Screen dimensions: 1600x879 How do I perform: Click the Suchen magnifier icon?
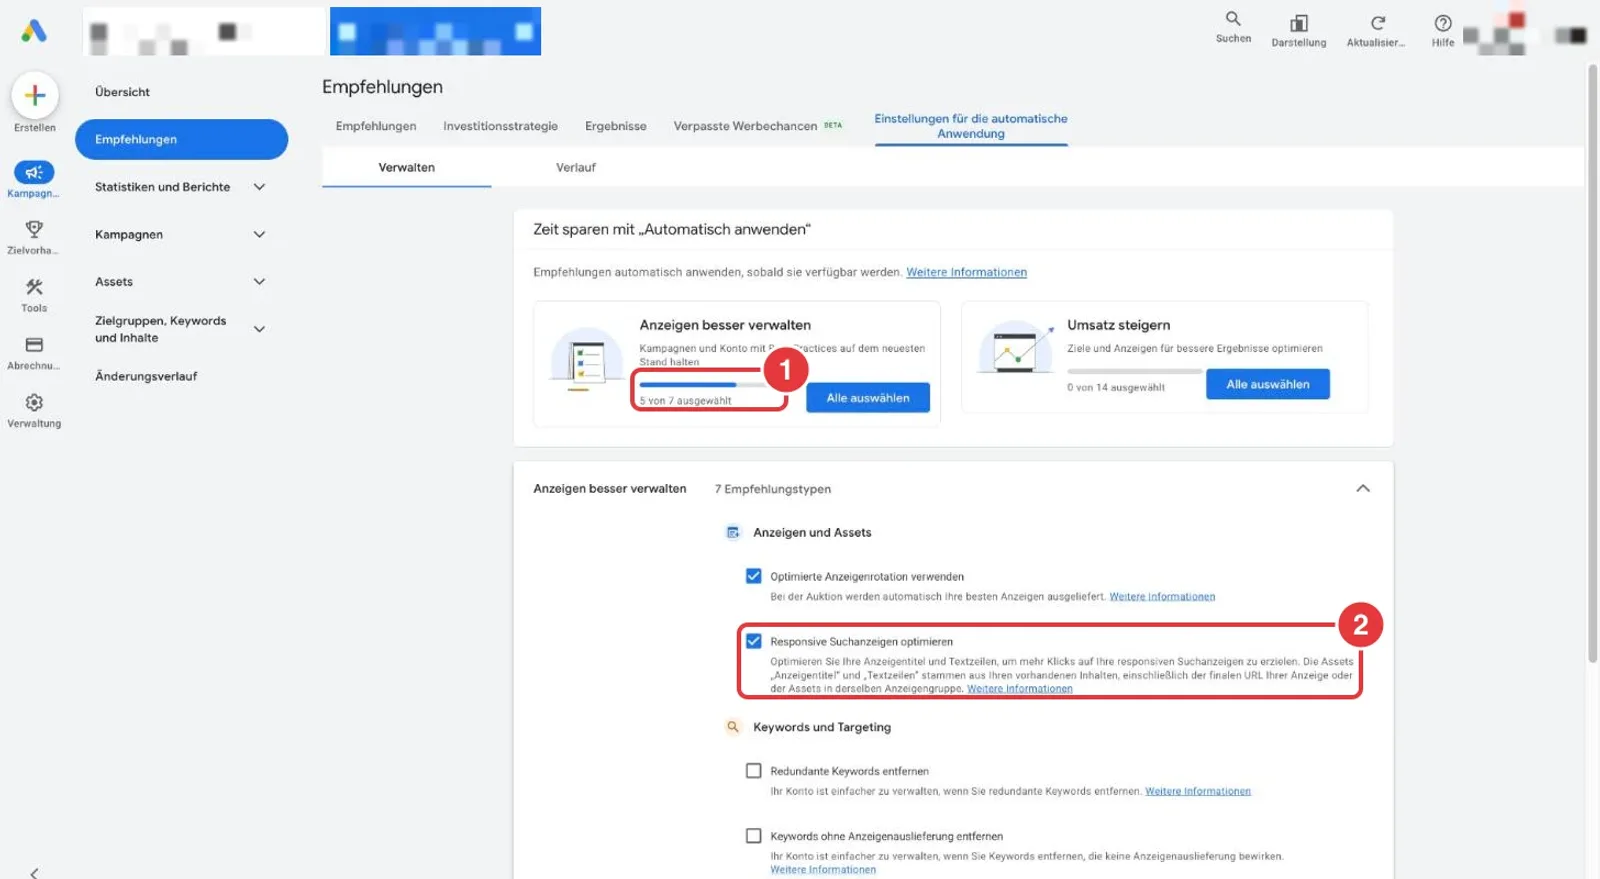click(1233, 19)
